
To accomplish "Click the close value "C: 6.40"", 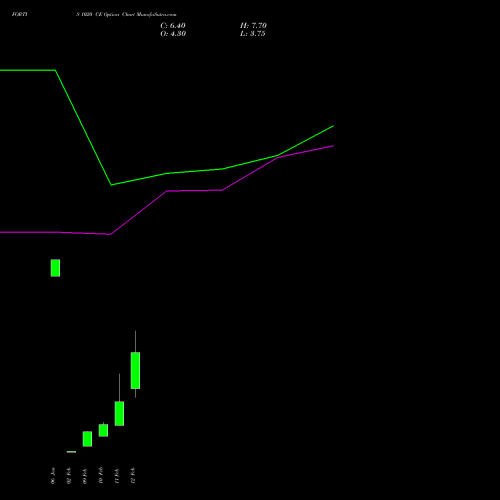I will [173, 26].
